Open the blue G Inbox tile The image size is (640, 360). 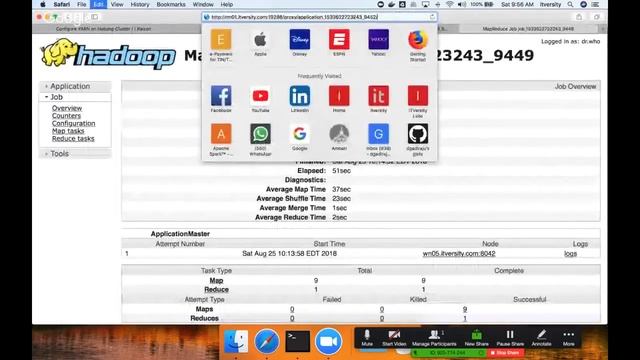tap(378, 134)
